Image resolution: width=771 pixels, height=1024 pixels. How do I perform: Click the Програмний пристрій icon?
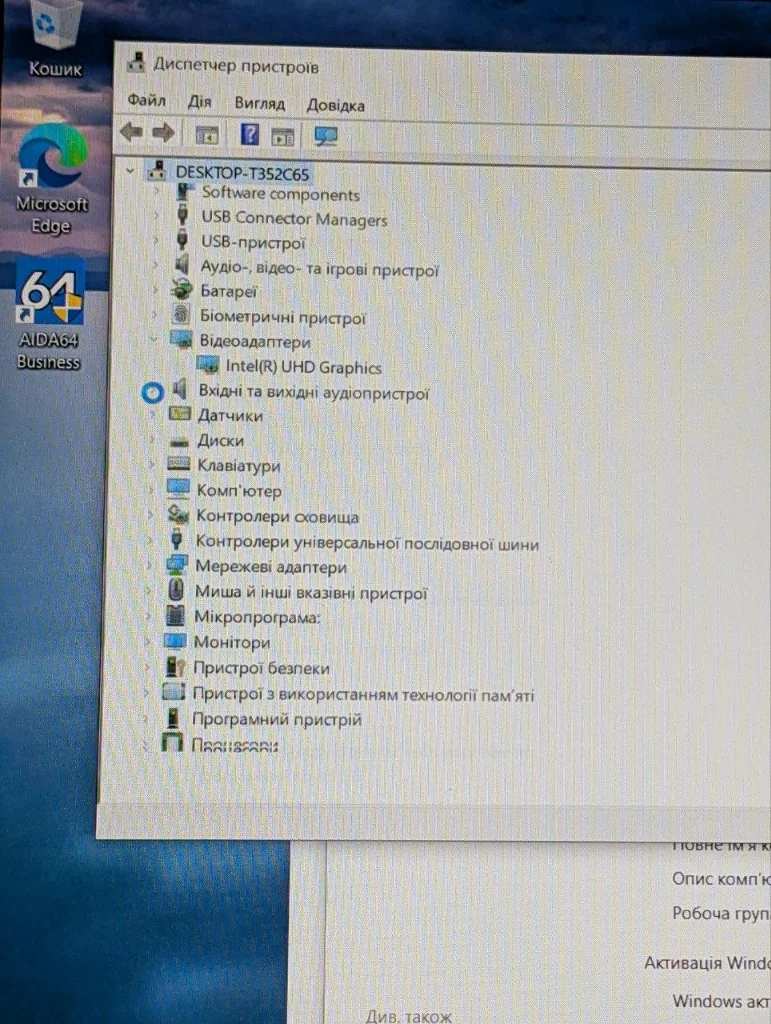tap(173, 718)
